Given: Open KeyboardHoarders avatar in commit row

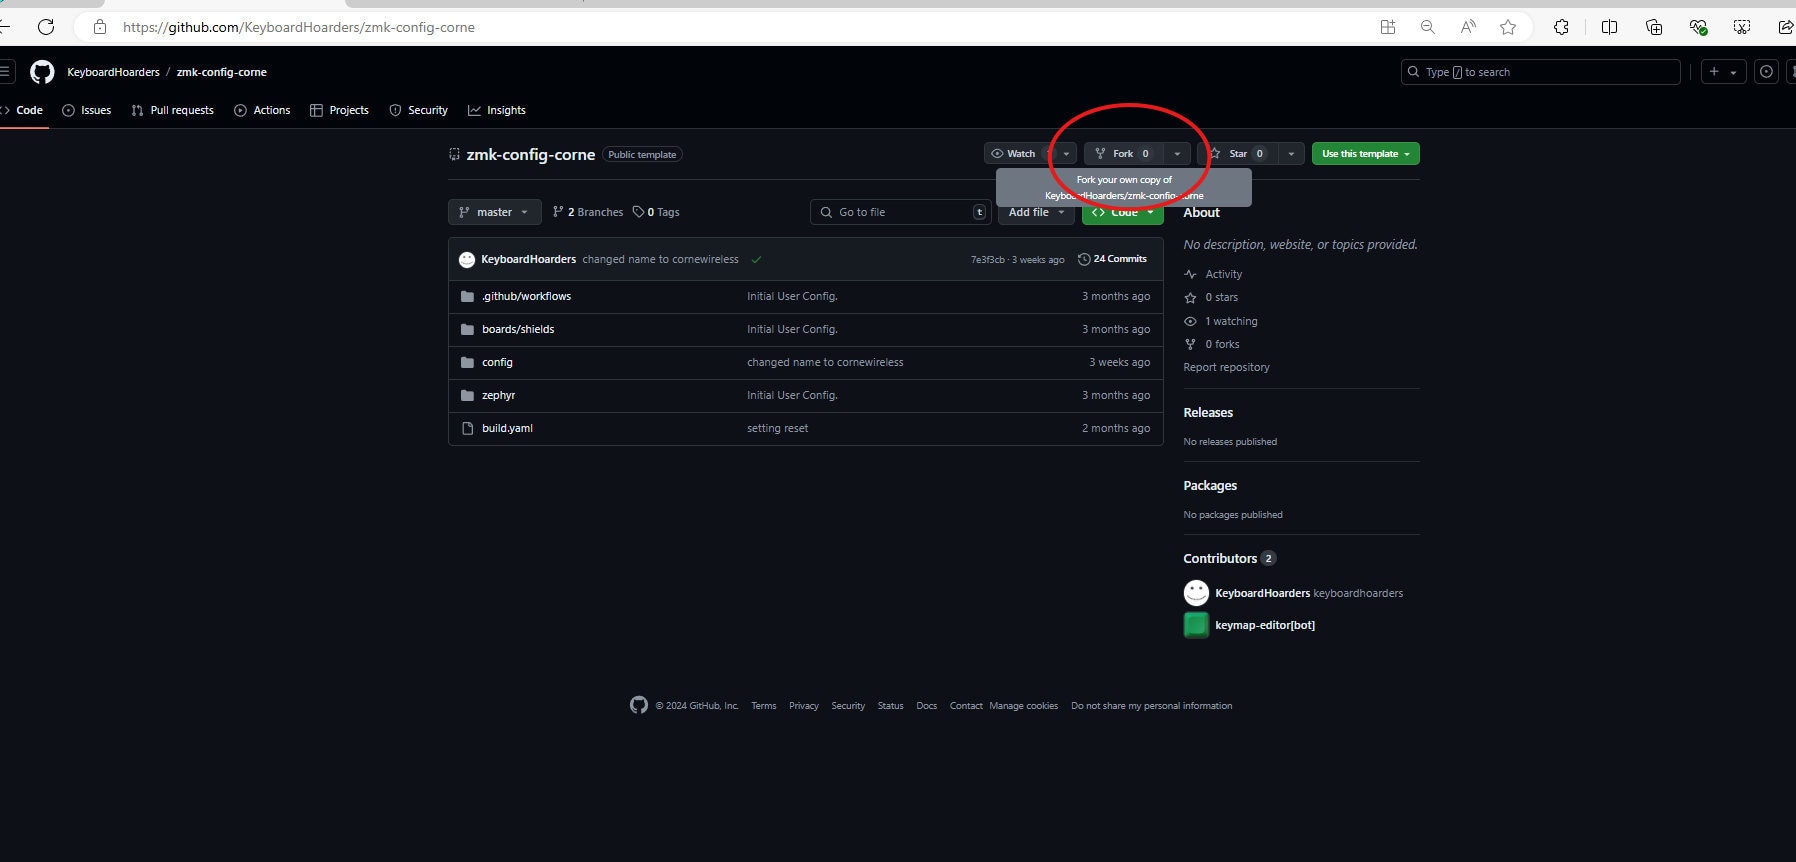Looking at the screenshot, I should pos(467,260).
